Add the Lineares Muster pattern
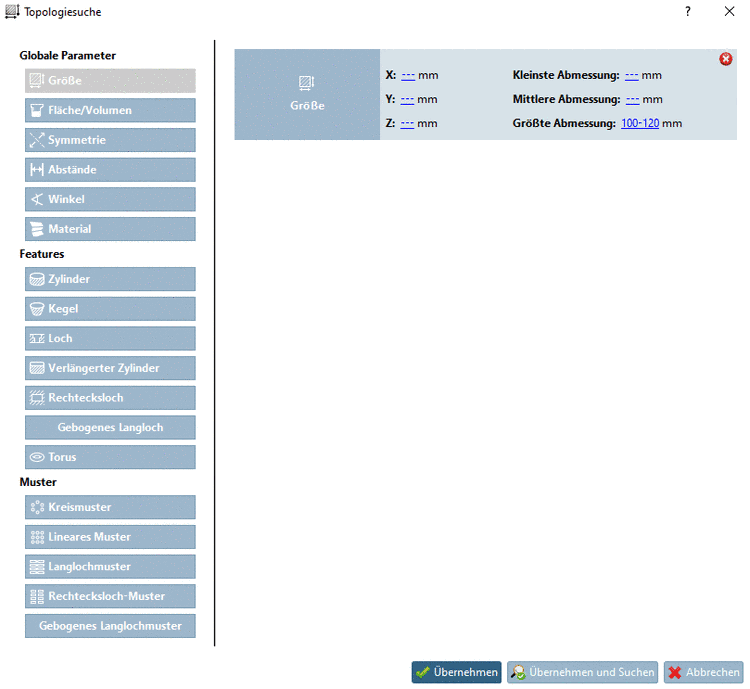750x689 pixels. tap(110, 537)
